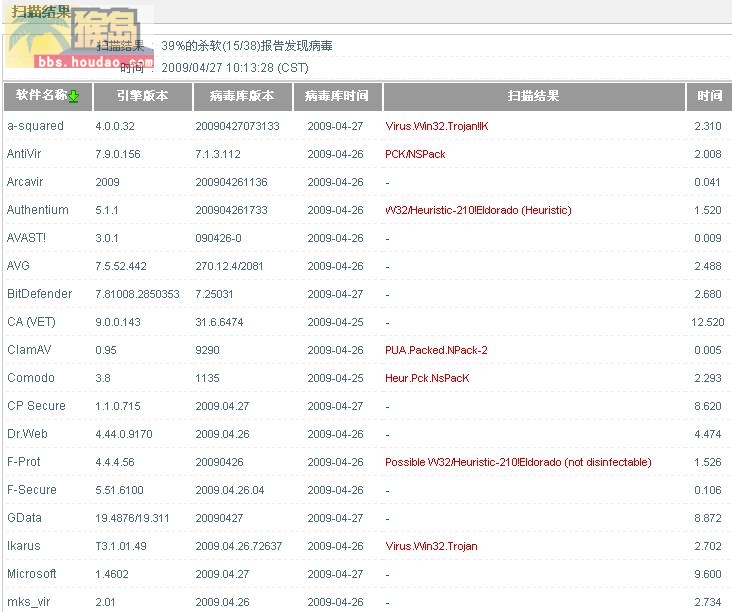This screenshot has height=612, width=732.
Task: Select the BitDefender software name
Action: (40, 294)
